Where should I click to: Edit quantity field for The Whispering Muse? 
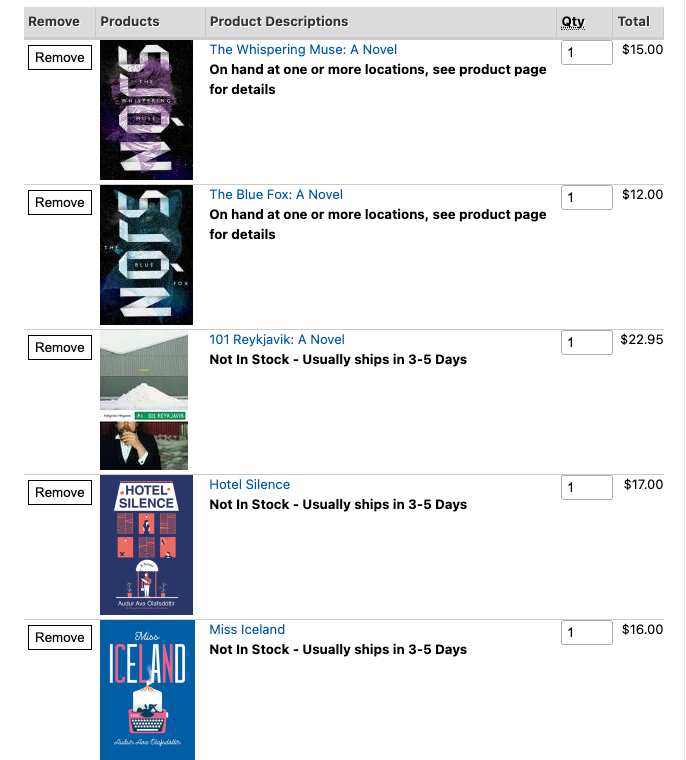[x=586, y=52]
